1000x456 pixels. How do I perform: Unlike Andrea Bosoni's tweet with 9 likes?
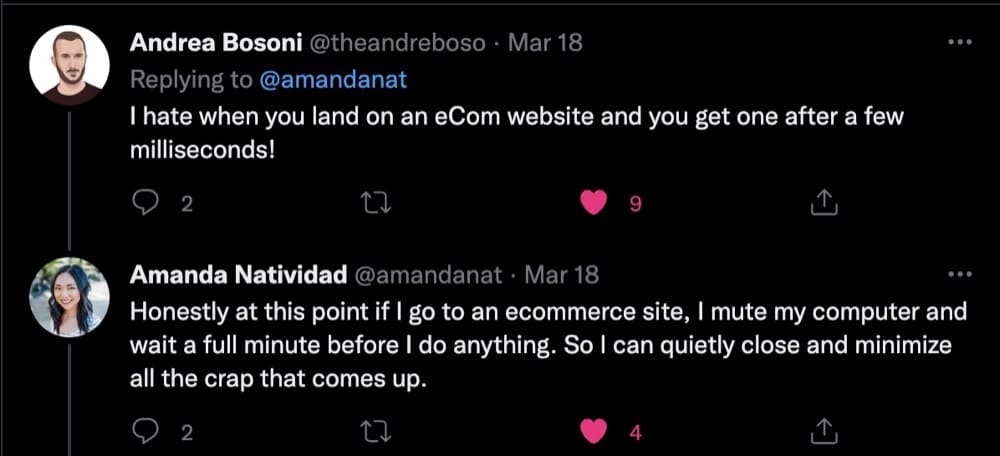pos(596,203)
